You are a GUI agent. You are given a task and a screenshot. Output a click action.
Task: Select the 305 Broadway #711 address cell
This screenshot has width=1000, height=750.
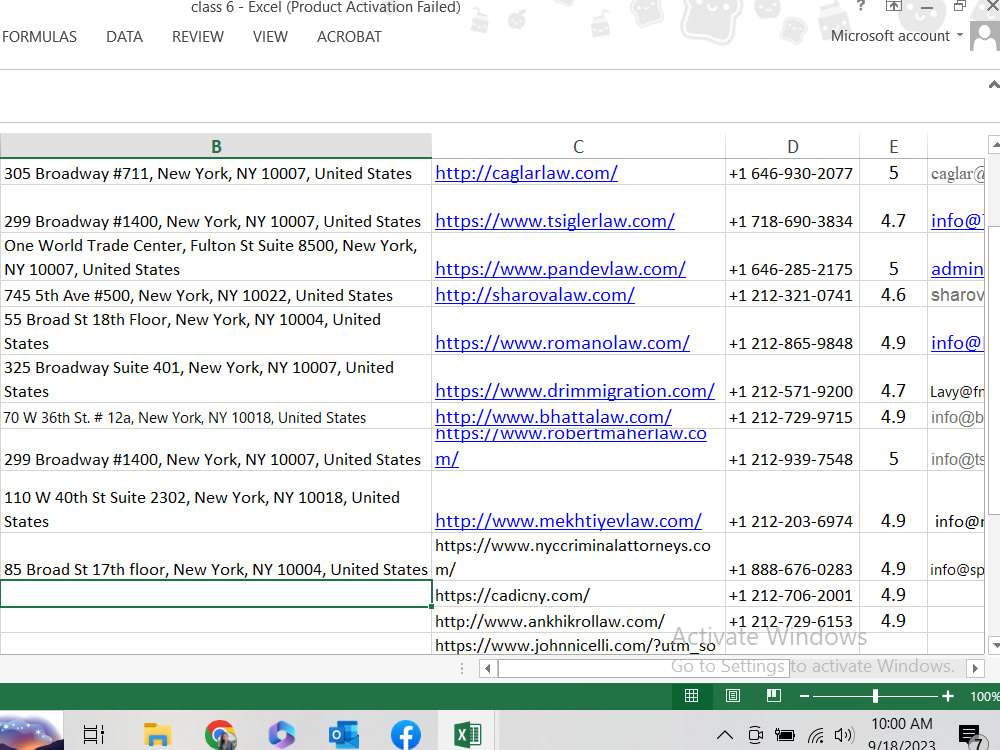pos(216,172)
